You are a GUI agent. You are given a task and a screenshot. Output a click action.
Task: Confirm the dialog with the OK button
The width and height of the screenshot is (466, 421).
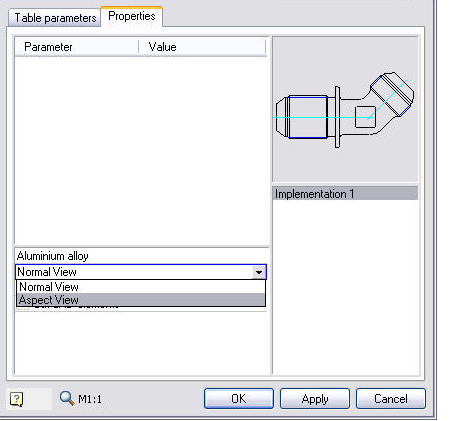(239, 399)
